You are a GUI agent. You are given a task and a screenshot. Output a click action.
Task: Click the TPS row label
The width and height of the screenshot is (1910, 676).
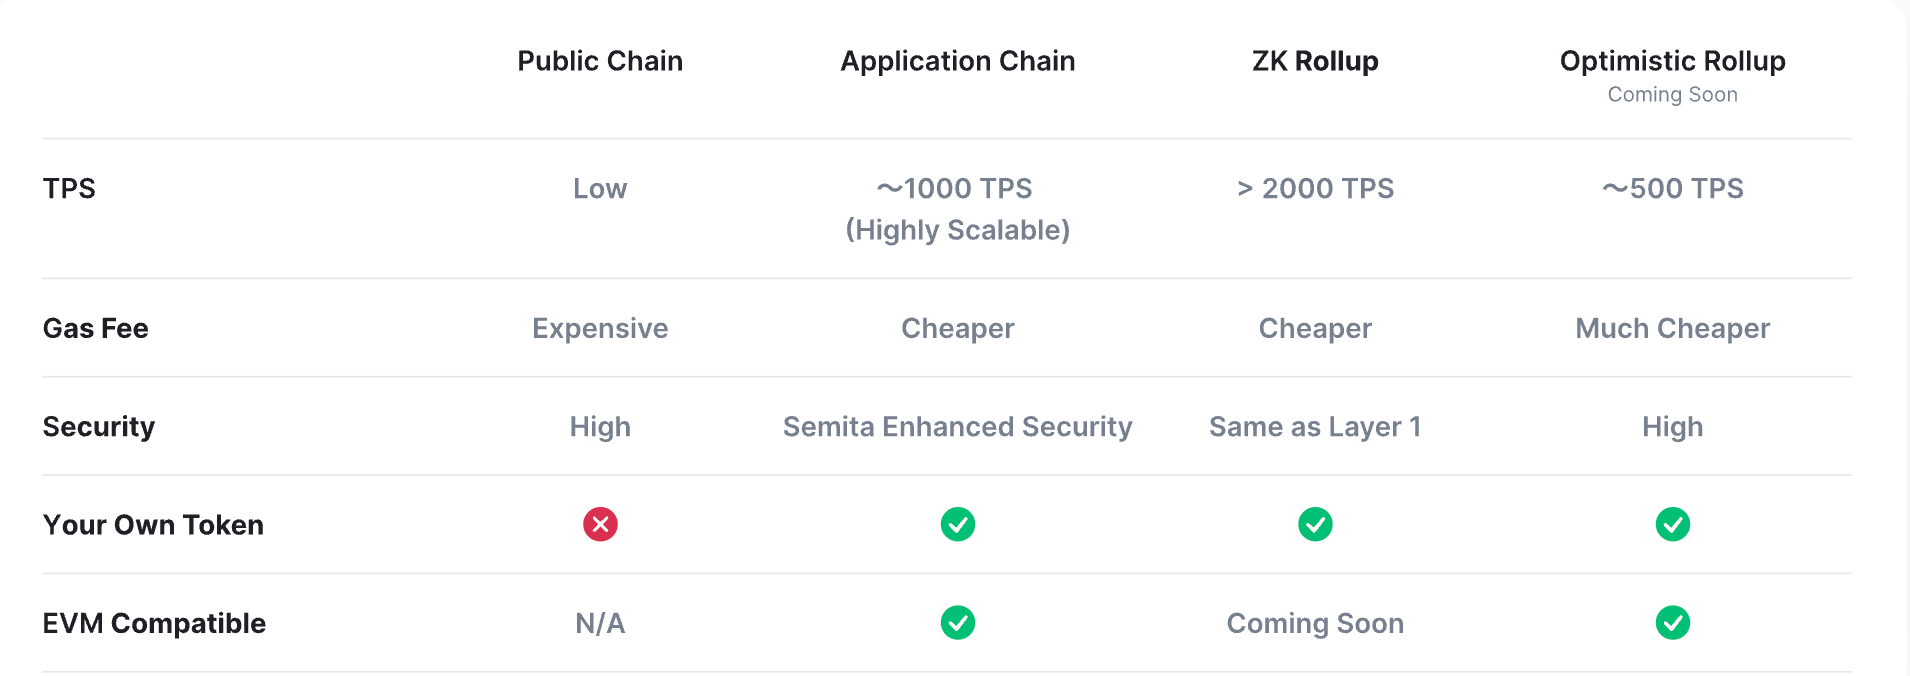[x=69, y=189]
